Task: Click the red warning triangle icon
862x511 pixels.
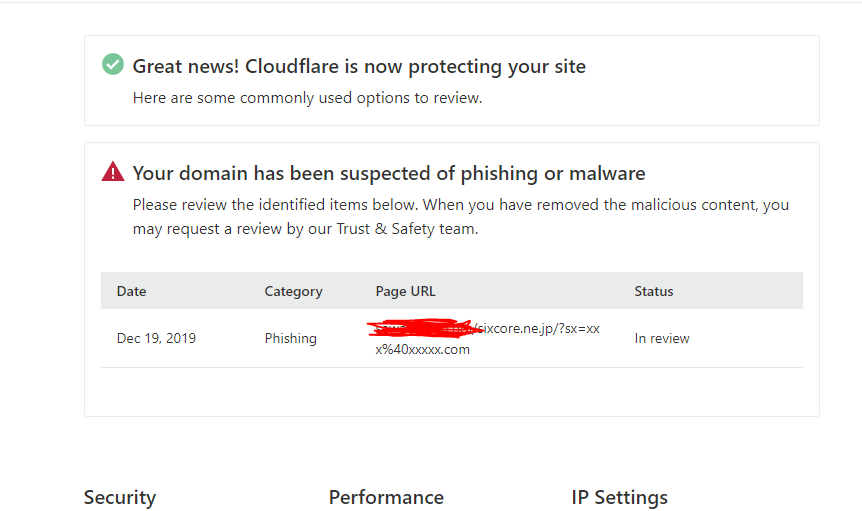Action: point(113,171)
